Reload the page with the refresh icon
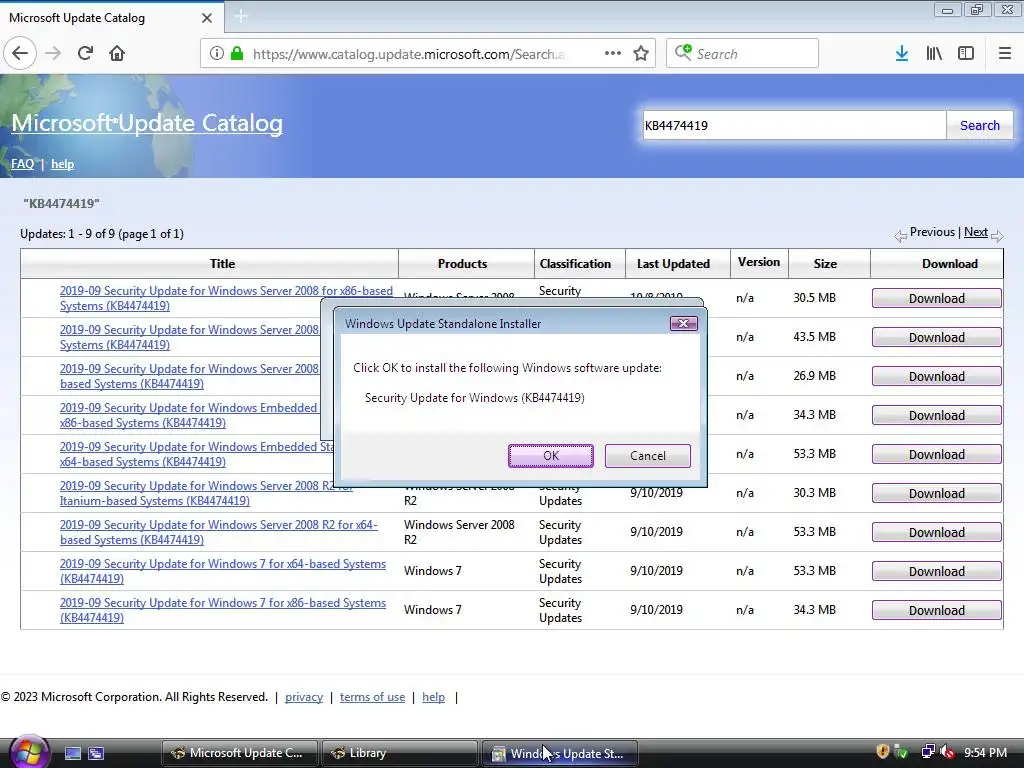This screenshot has height=768, width=1024. point(85,53)
